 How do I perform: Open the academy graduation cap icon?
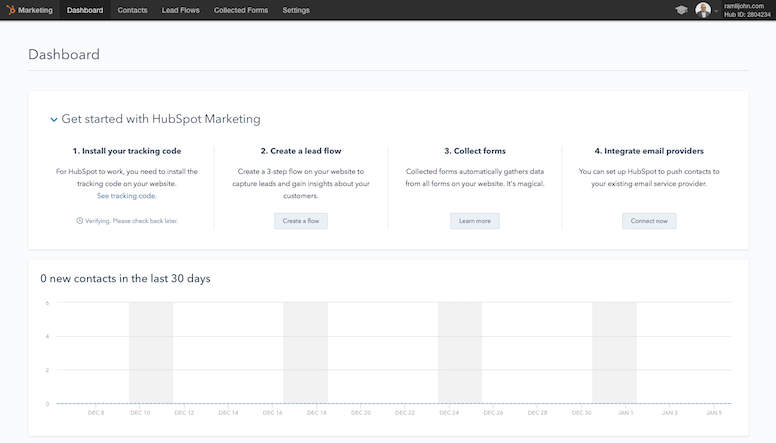pyautogui.click(x=681, y=10)
